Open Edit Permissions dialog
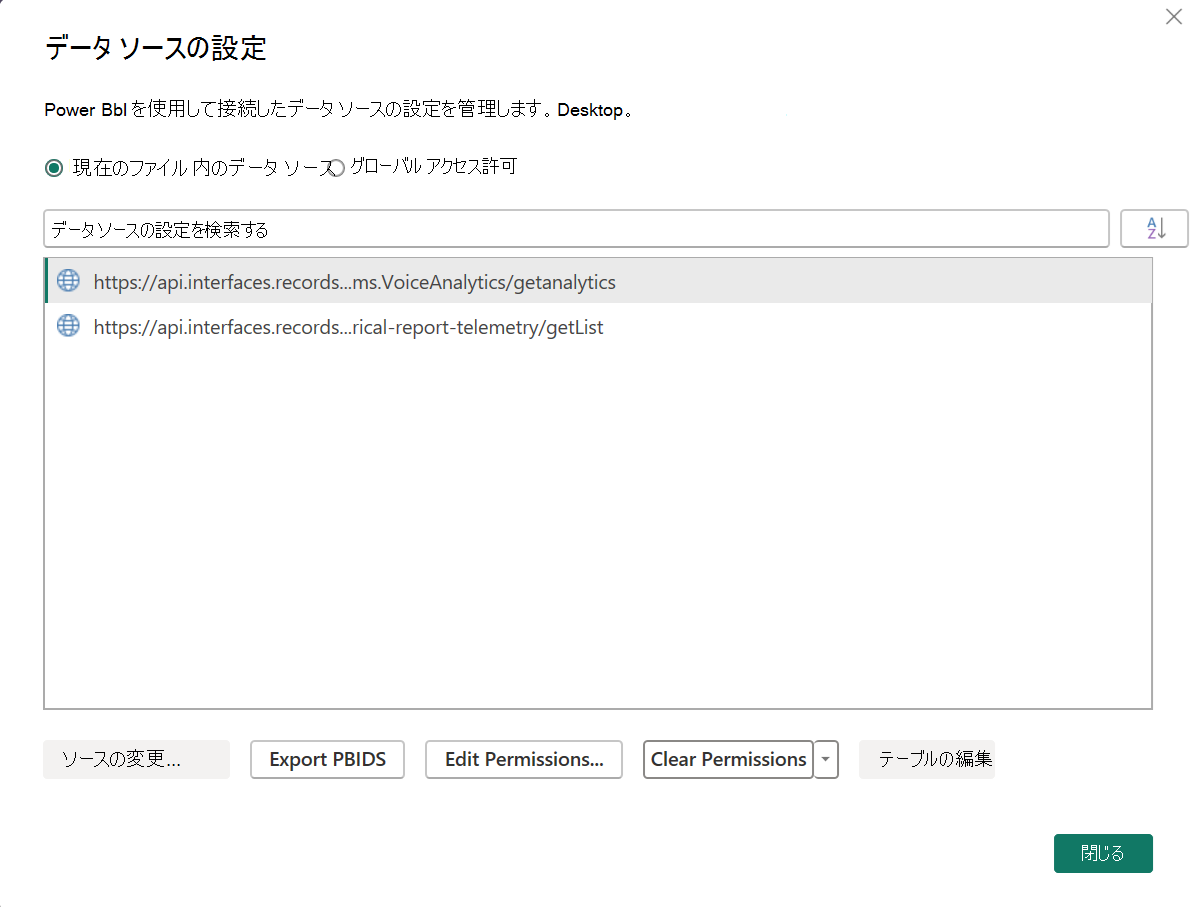This screenshot has height=907, width=1193. 523,760
